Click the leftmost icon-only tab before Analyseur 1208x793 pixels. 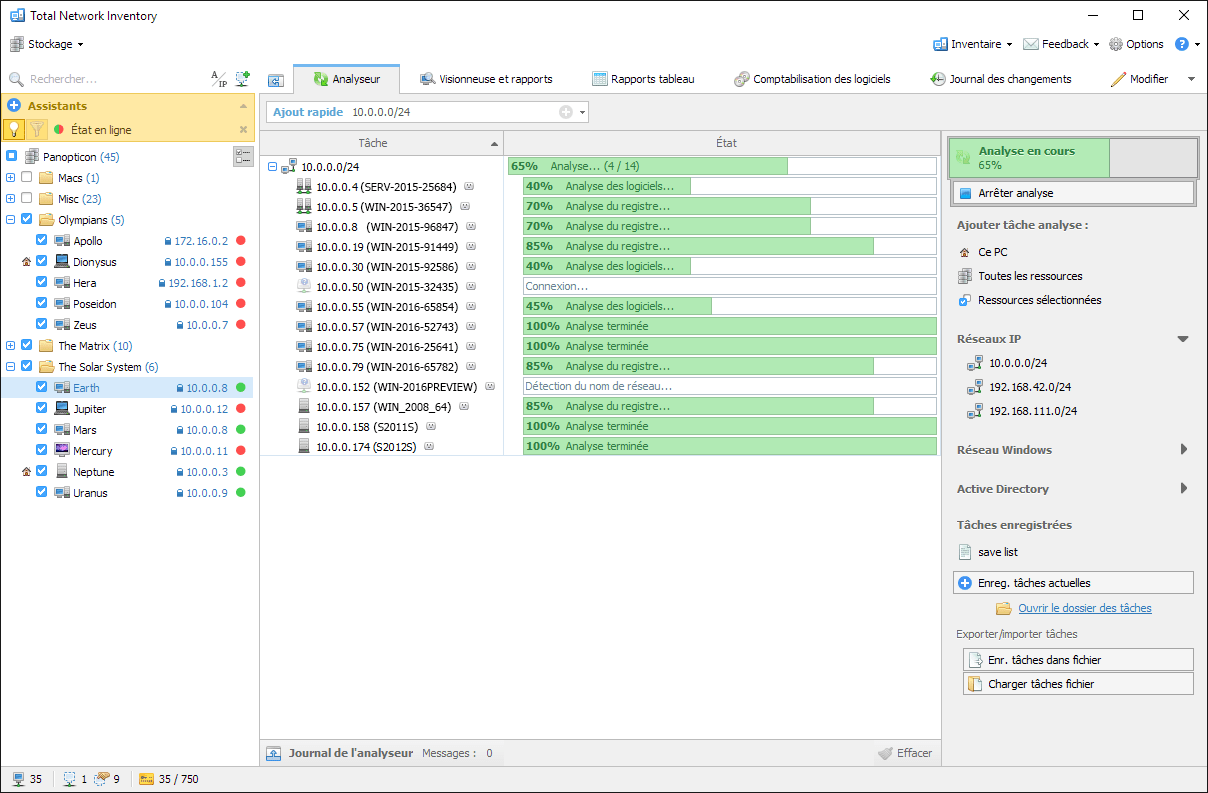click(276, 80)
